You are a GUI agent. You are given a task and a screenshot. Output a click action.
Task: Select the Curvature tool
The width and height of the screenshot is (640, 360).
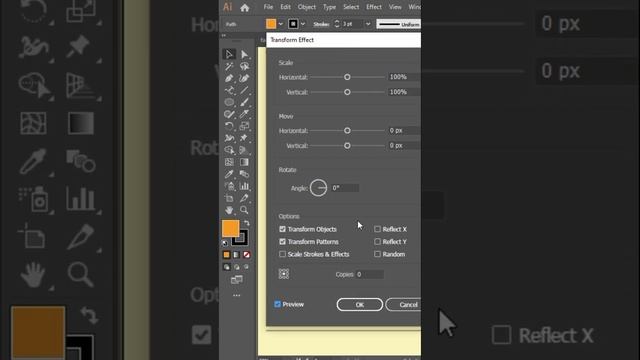pyautogui.click(x=244, y=78)
